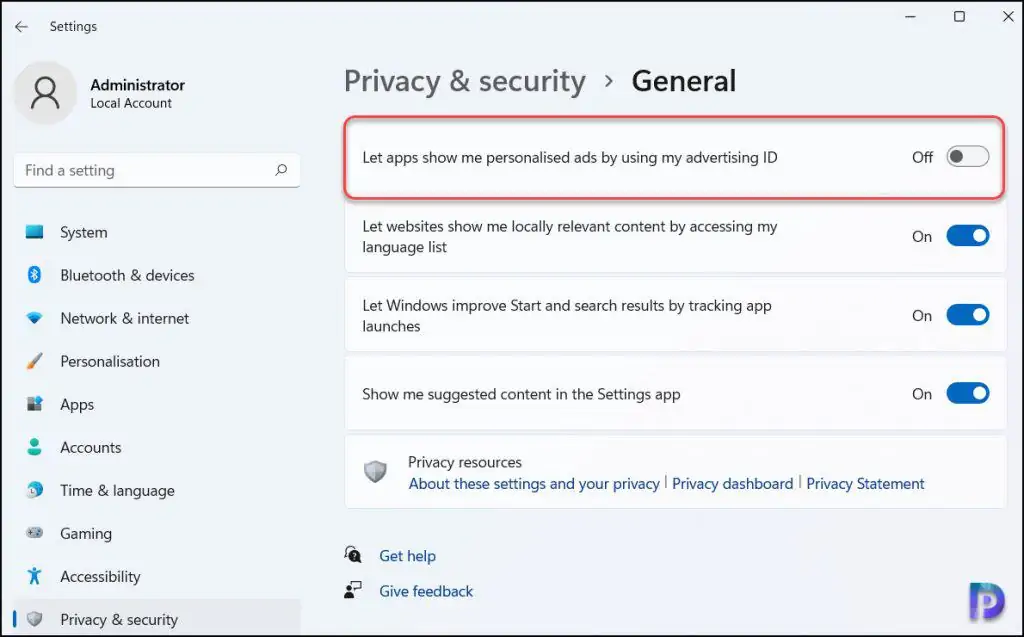Click the 'On' label beside the language list toggle
Screen dimensions: 1024x637
tap(921, 237)
